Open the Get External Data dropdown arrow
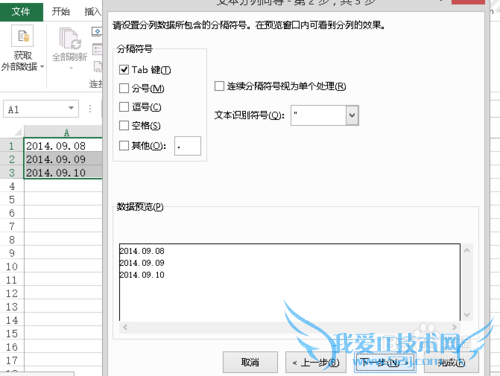The width and height of the screenshot is (500, 376). click(42, 67)
